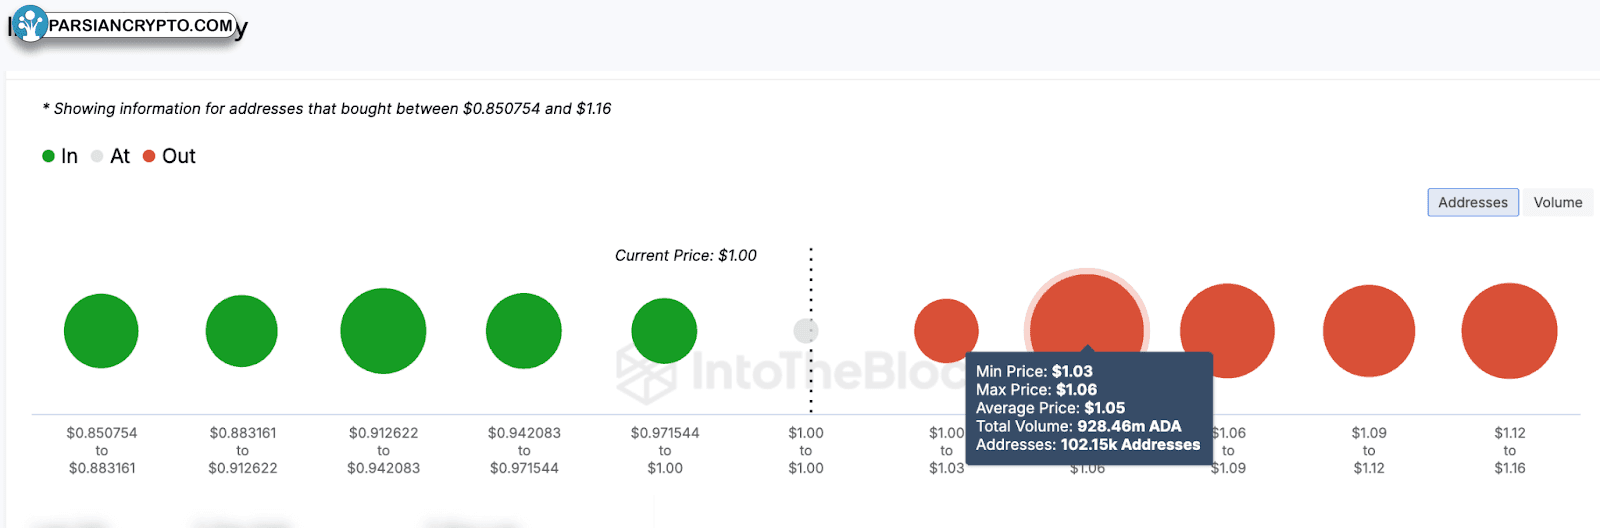Select the green bubble for $0.942083 to $0.971544
Image resolution: width=1600 pixels, height=528 pixels.
(x=524, y=331)
